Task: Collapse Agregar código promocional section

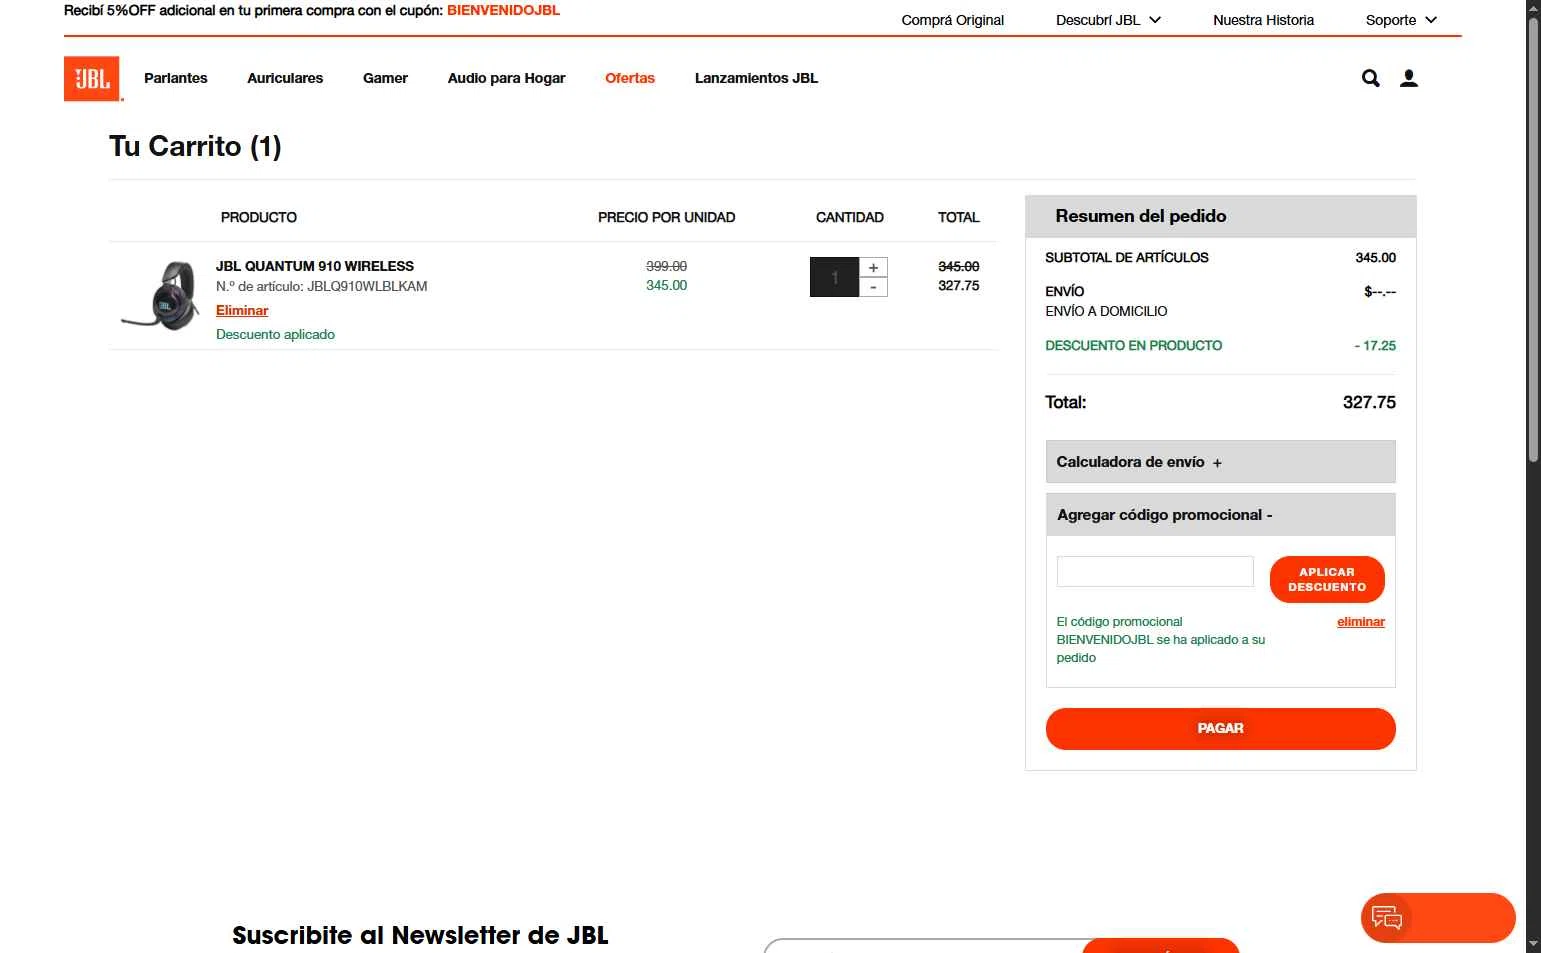Action: [x=1220, y=515]
